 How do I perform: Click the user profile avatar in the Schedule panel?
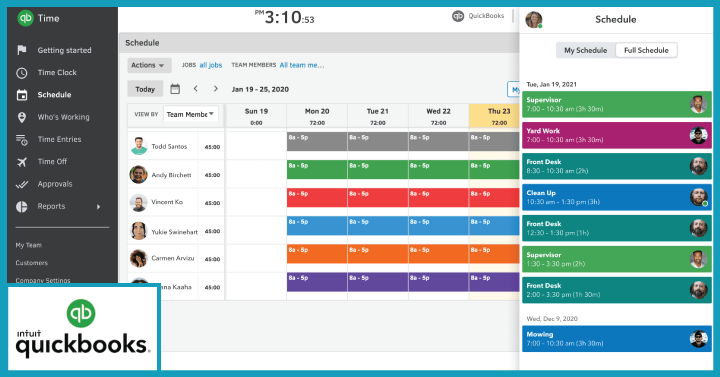tap(534, 20)
